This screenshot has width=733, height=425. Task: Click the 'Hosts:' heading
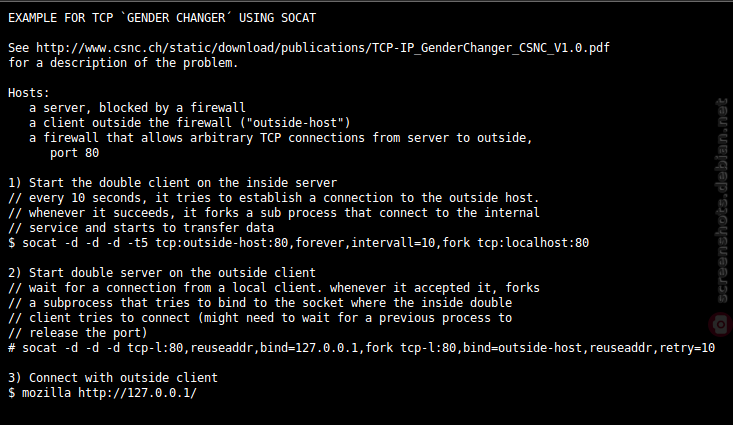coord(29,93)
